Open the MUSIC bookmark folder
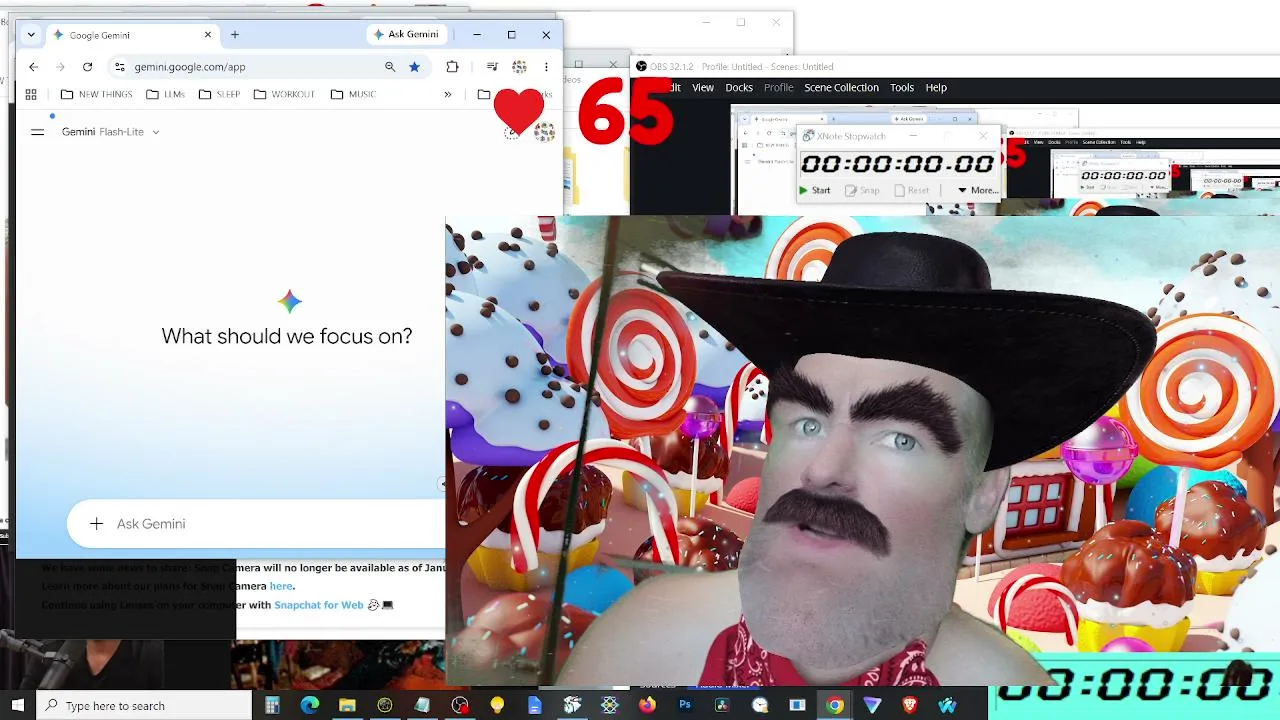This screenshot has height=720, width=1280. 351,94
